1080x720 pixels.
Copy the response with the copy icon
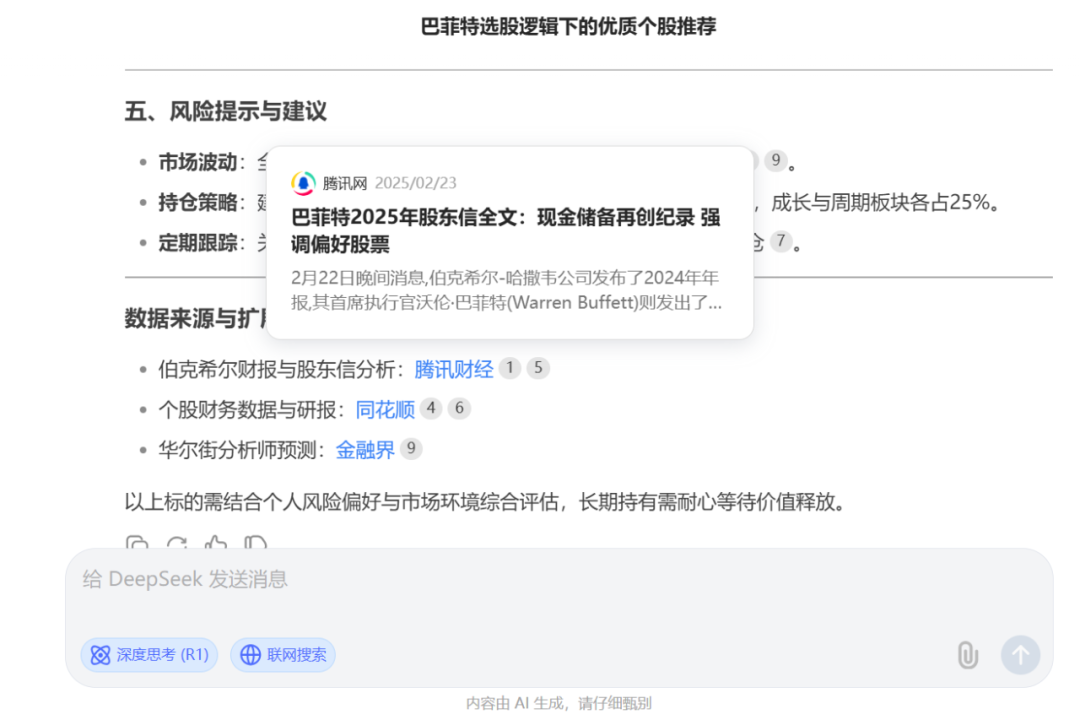137,544
